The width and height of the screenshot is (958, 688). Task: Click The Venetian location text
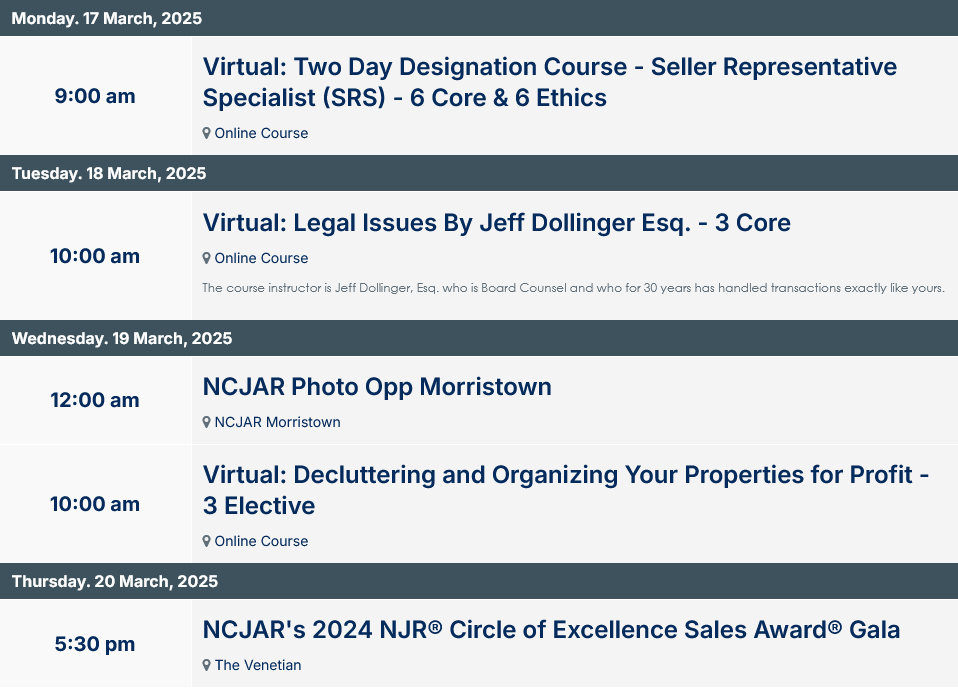pos(258,665)
